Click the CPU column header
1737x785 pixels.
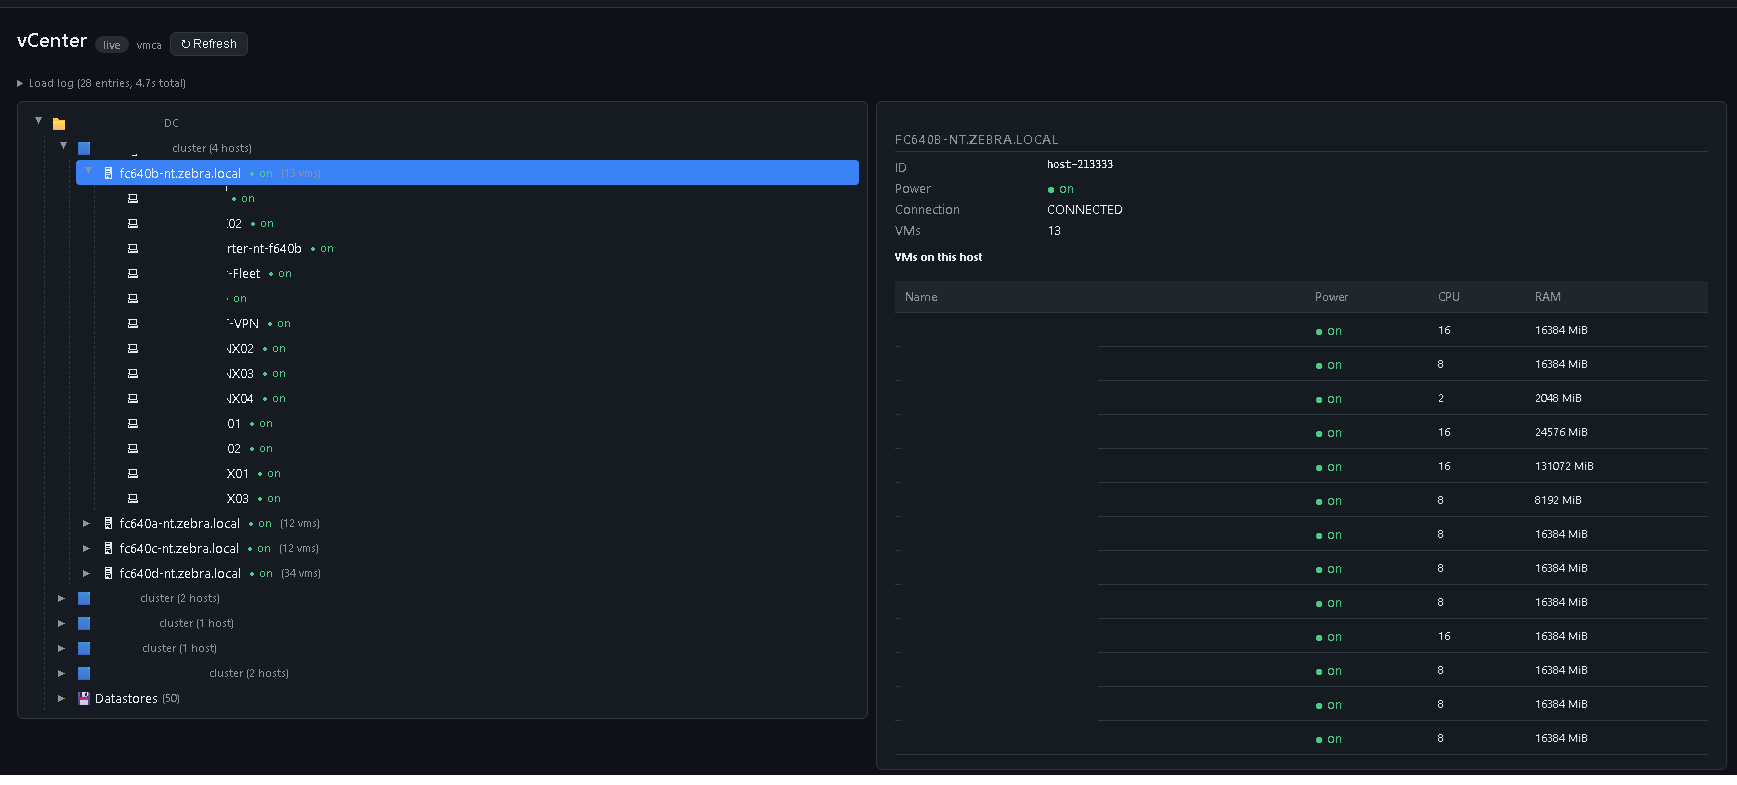[1449, 297]
